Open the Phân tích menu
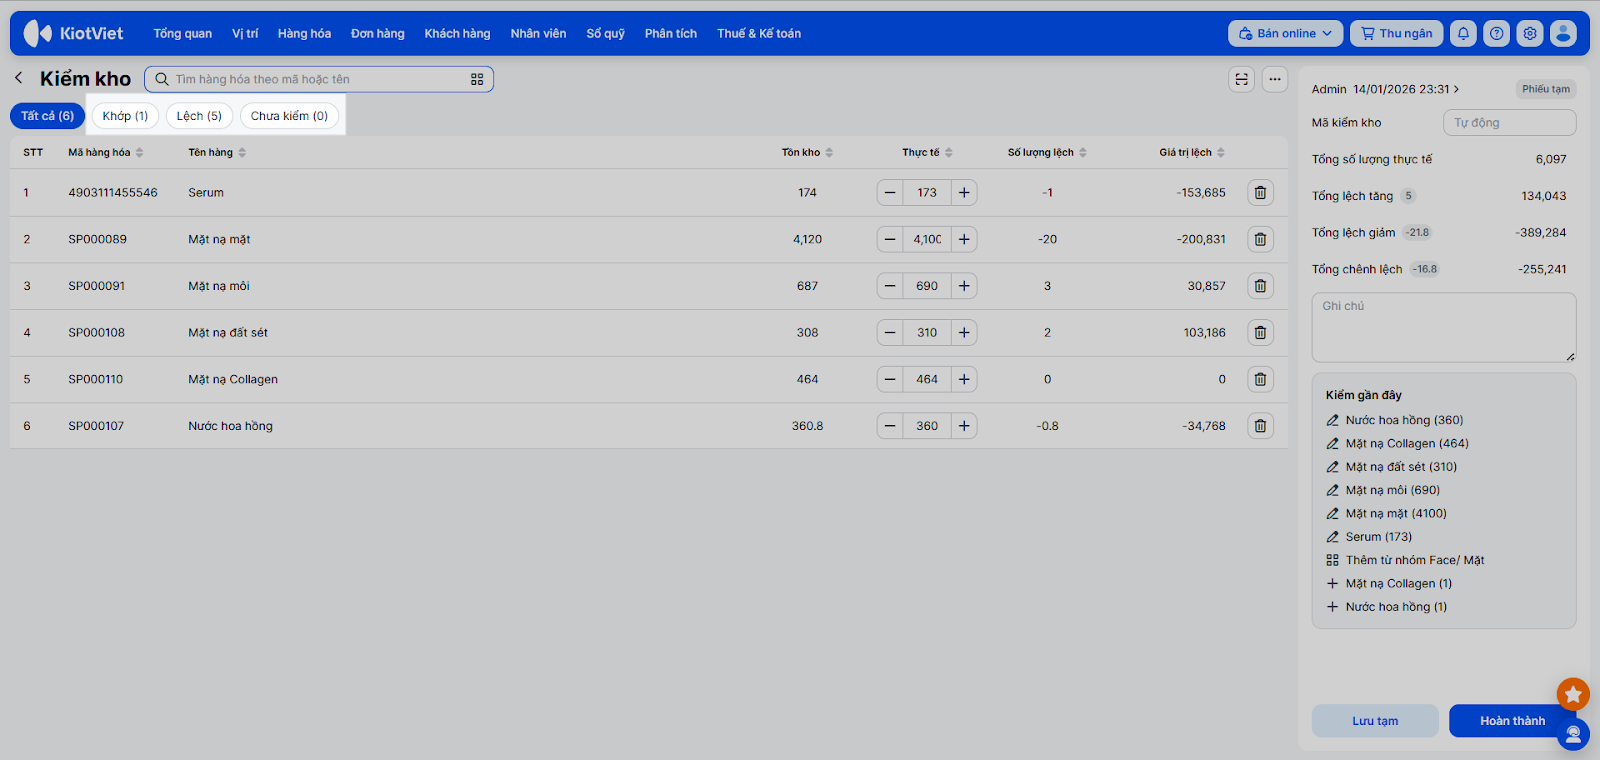The height and width of the screenshot is (760, 1600). [x=671, y=33]
